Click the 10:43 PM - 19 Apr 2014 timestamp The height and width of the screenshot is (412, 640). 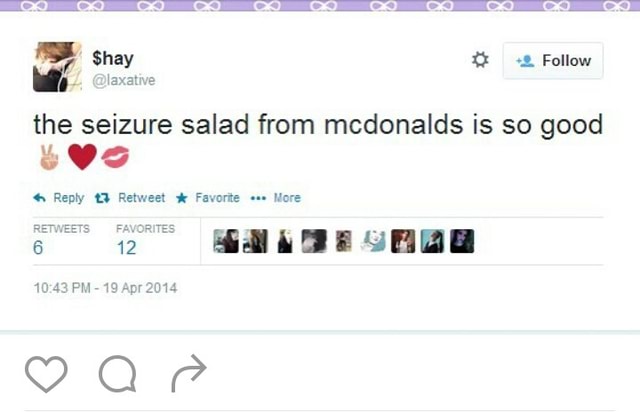coord(105,288)
